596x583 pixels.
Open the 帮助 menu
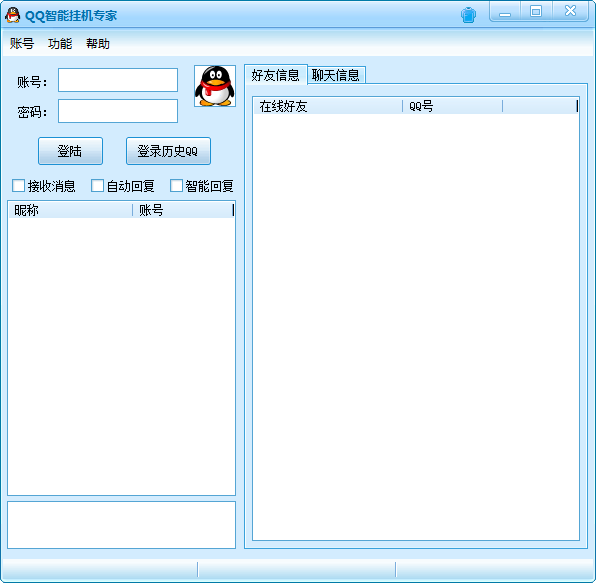pos(98,43)
